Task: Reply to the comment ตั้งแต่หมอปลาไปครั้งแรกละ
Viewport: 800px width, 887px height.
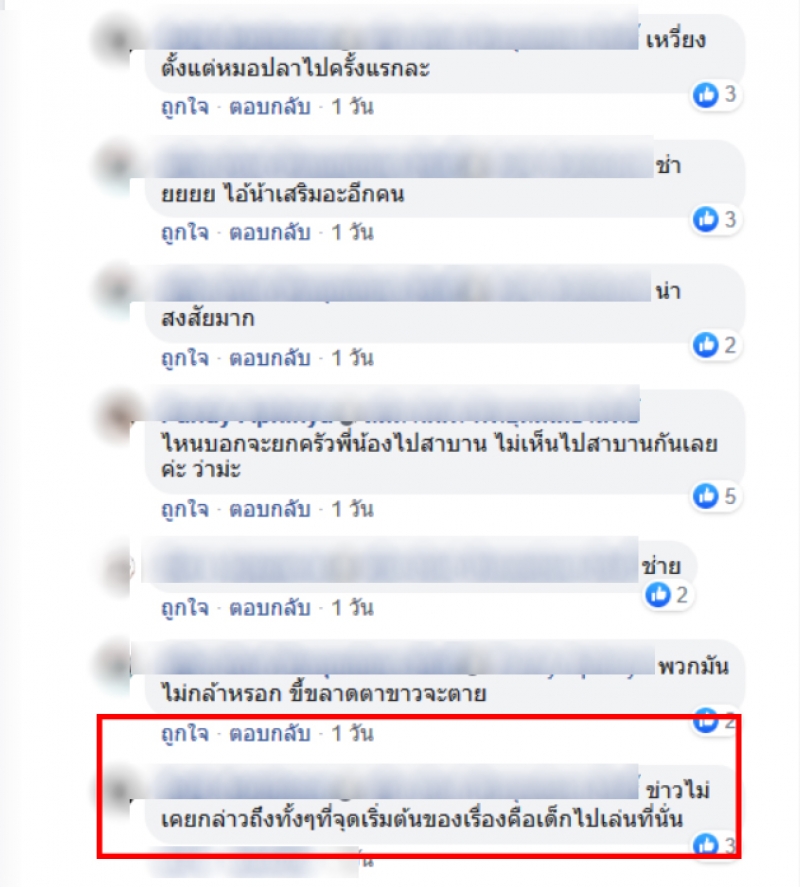Action: coord(270,106)
